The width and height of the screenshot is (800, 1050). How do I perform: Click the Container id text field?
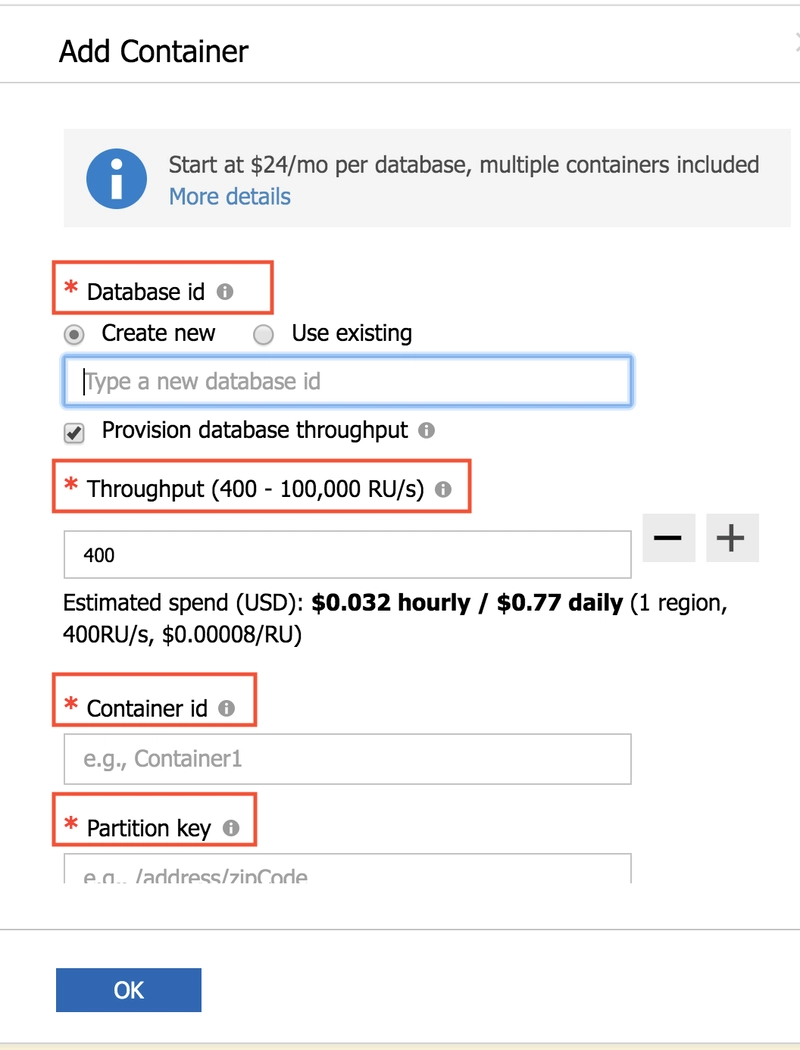[347, 759]
